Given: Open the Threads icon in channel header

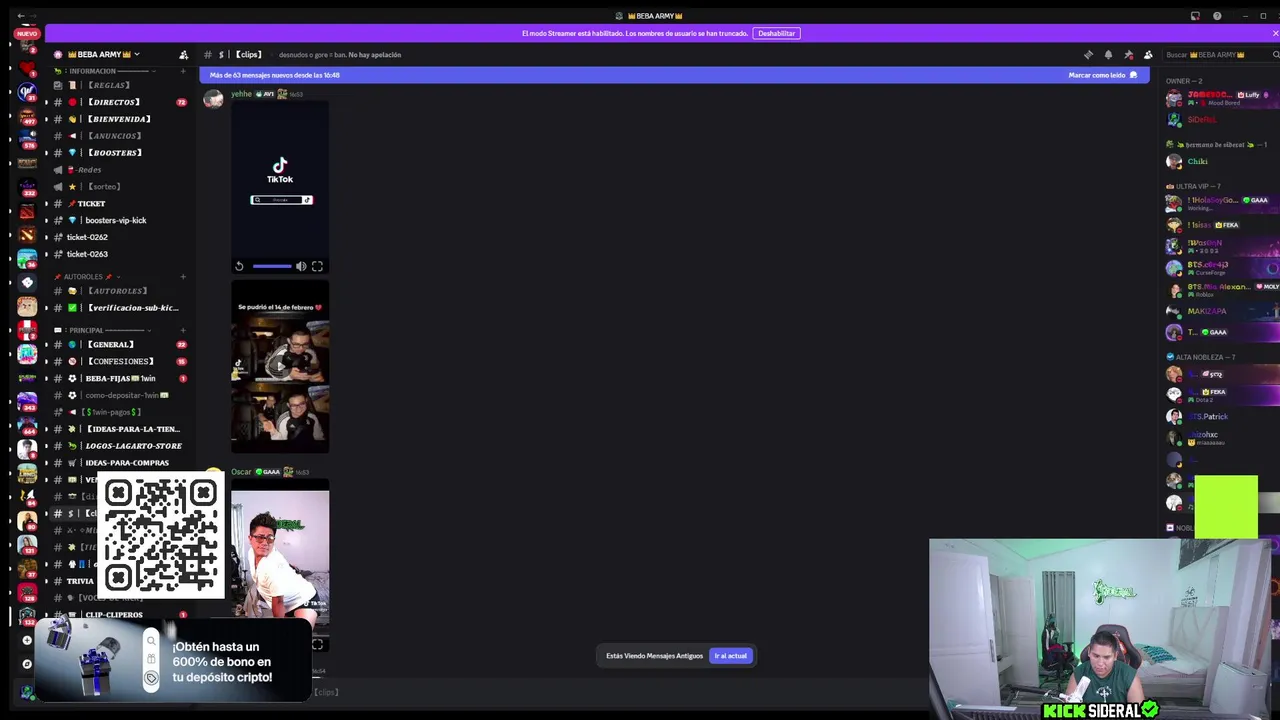Looking at the screenshot, I should 1088,55.
